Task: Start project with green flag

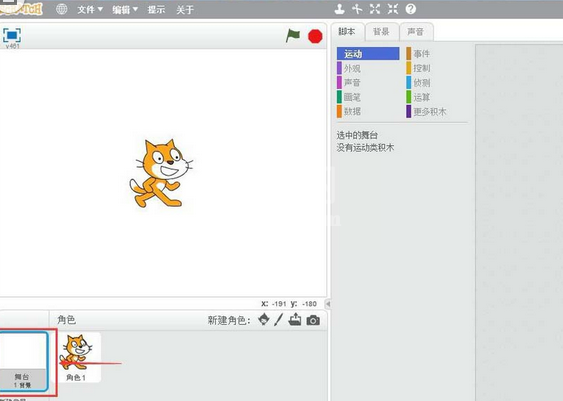Action: [293, 36]
